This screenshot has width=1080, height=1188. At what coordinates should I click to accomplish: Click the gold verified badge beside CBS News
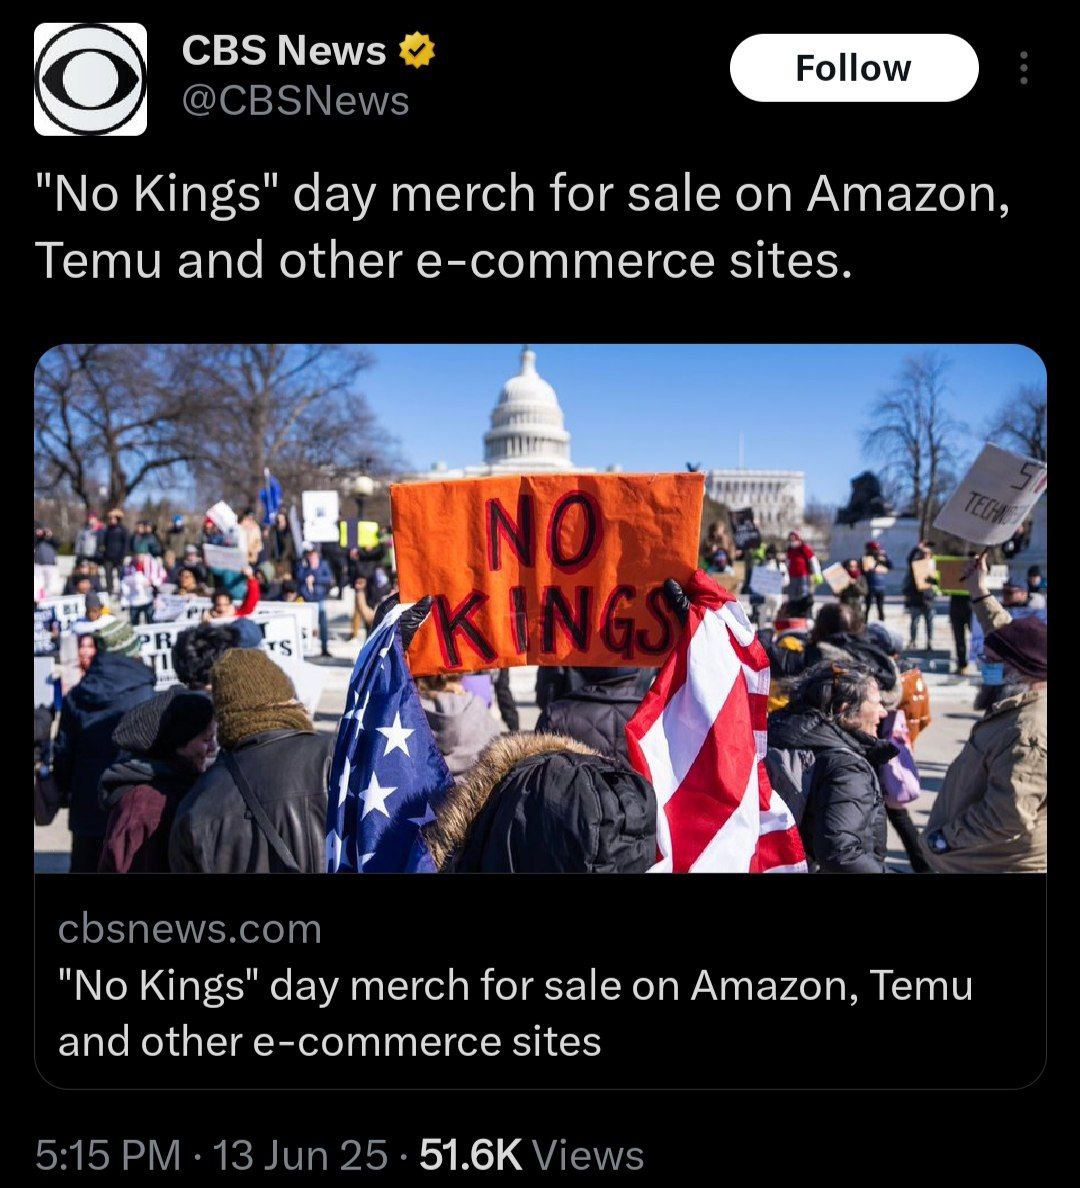click(416, 51)
